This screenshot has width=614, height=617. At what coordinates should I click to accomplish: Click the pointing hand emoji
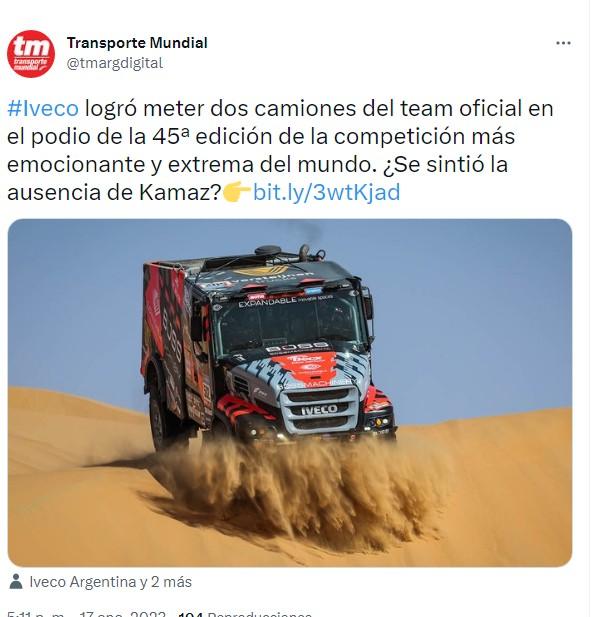(237, 192)
